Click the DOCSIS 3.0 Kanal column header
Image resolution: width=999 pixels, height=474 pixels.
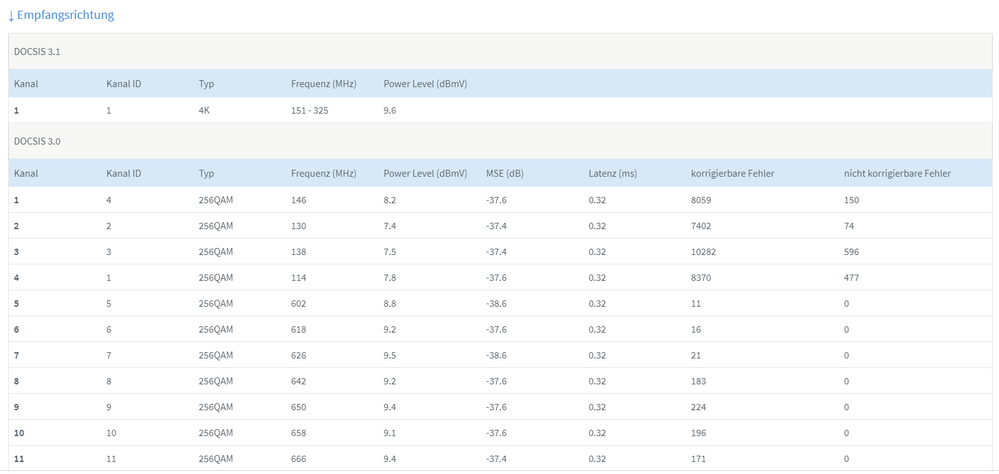pyautogui.click(x=26, y=173)
